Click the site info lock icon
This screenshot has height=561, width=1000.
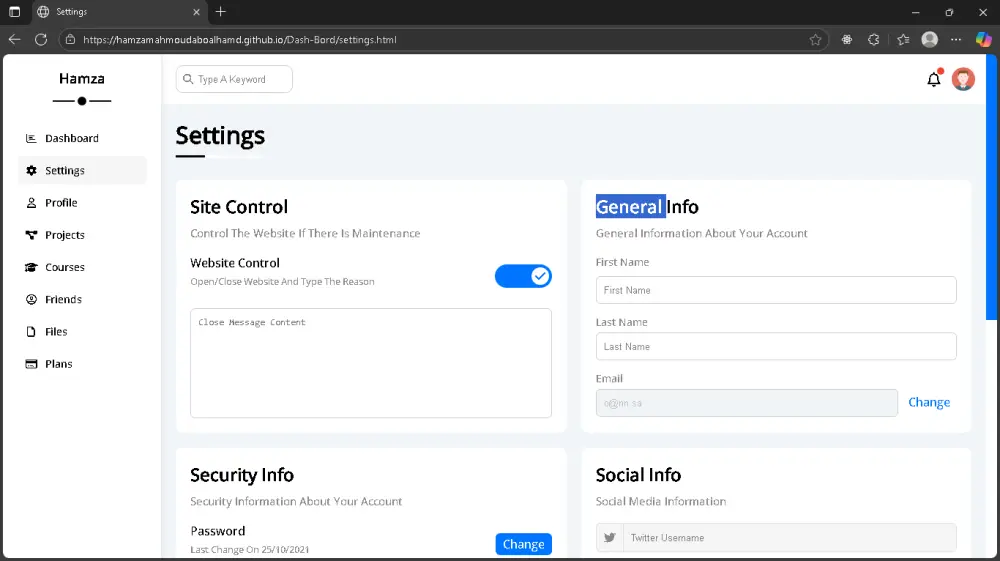tap(71, 40)
